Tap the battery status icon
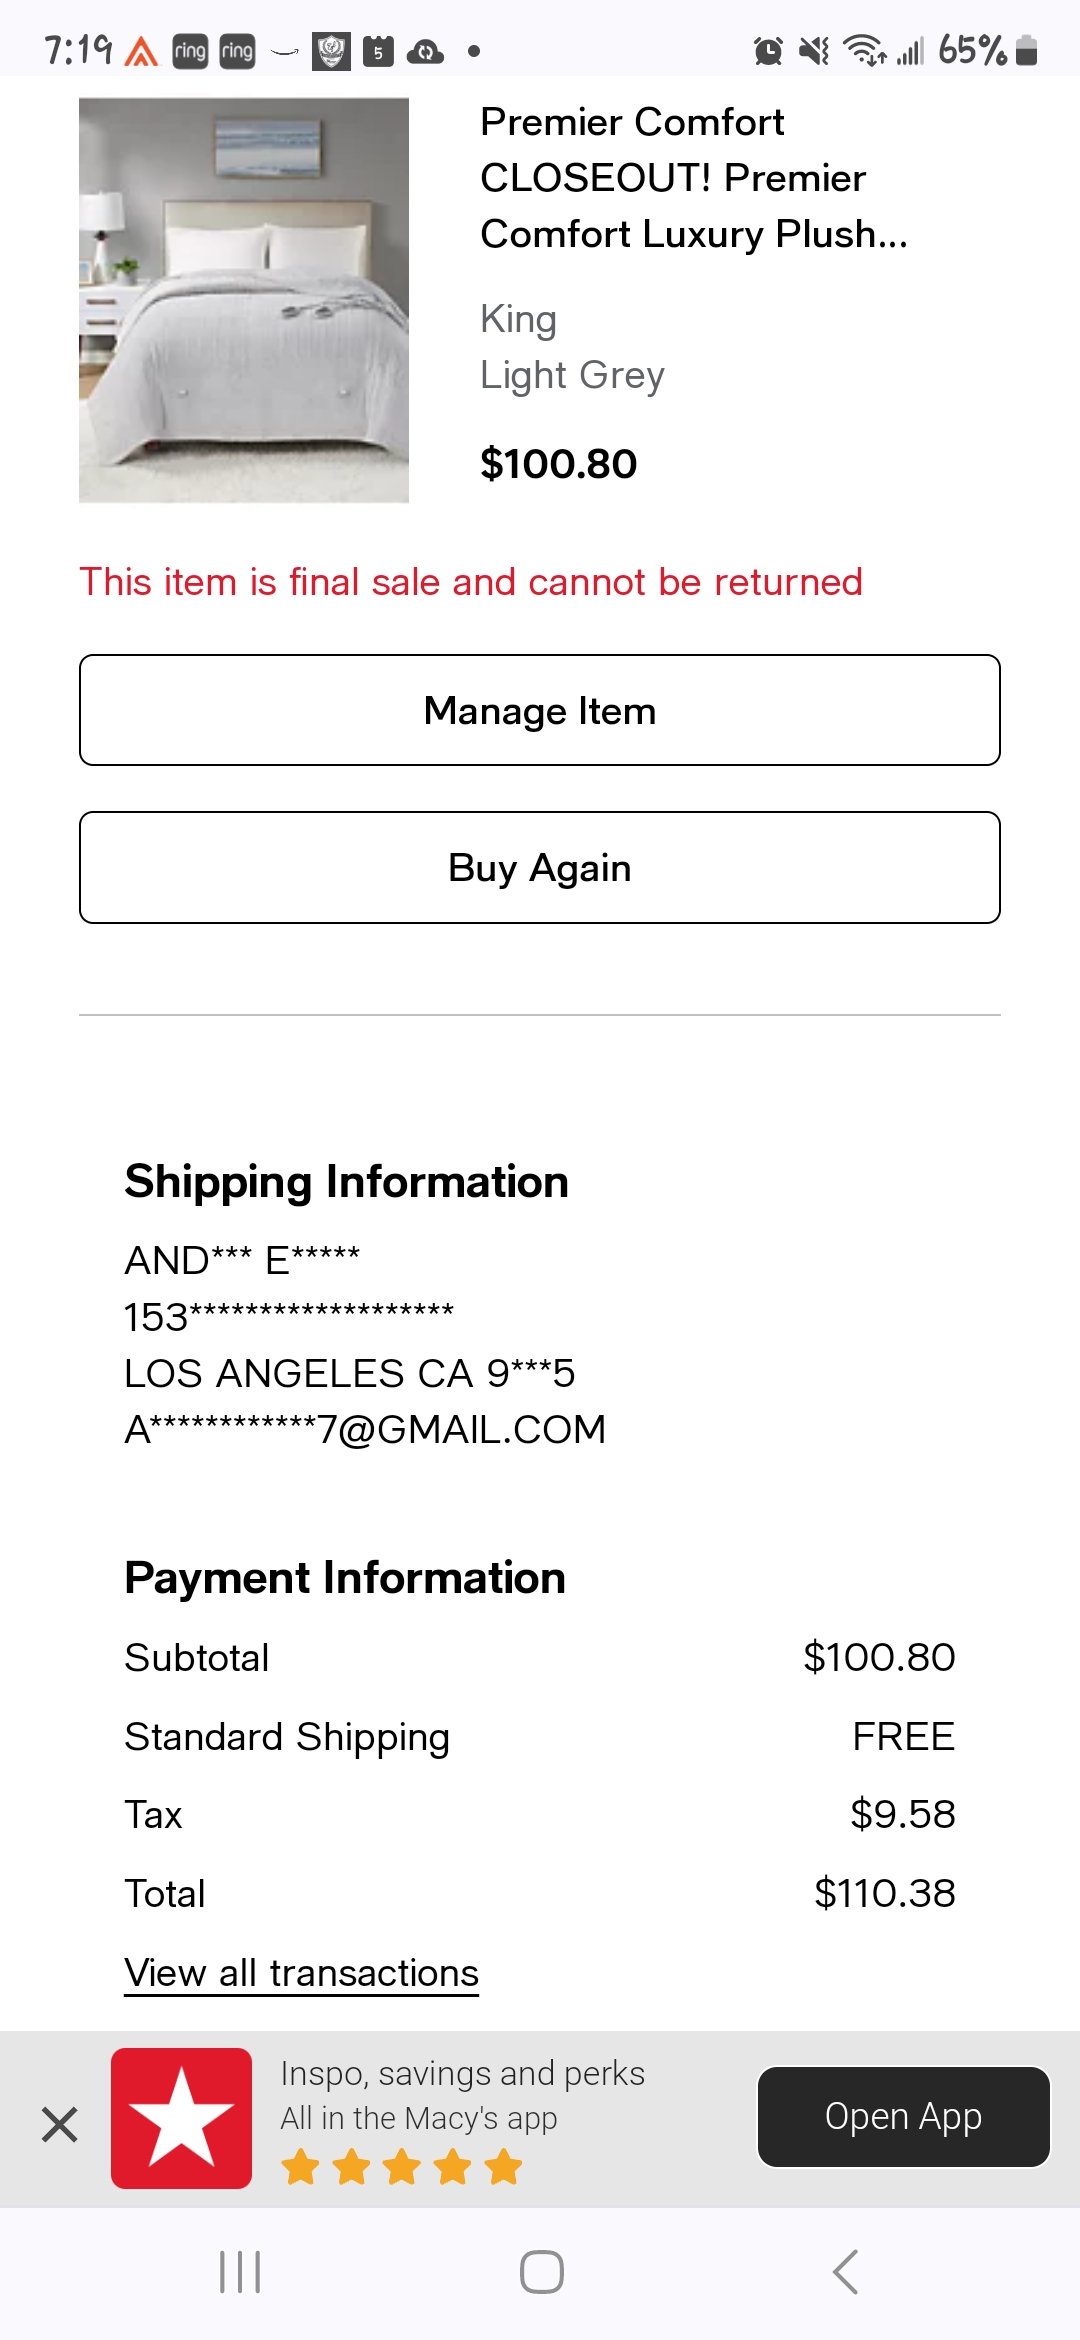1080x2340 pixels. coord(1026,50)
